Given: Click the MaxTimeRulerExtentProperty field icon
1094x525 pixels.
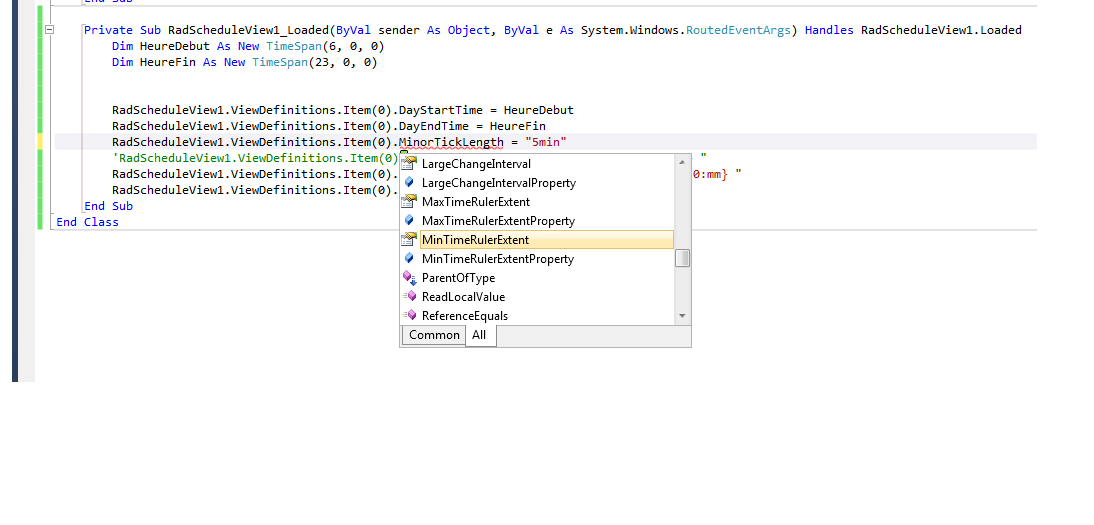Looking at the screenshot, I should [x=410, y=221].
